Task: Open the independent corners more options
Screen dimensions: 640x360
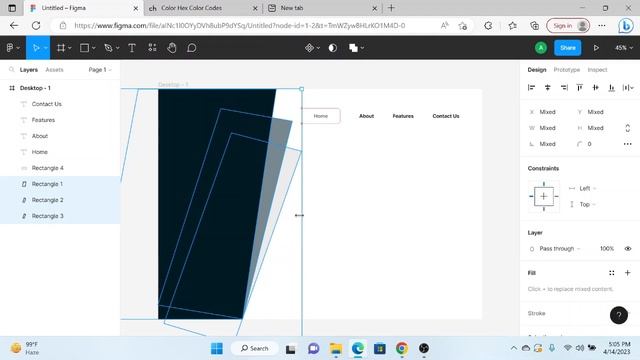Action: point(627,144)
